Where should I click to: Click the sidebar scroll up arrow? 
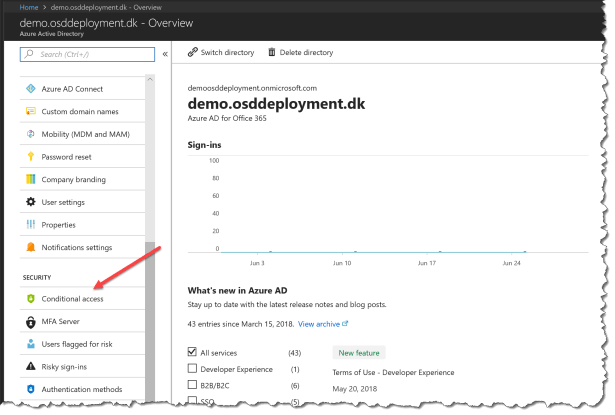(x=150, y=79)
